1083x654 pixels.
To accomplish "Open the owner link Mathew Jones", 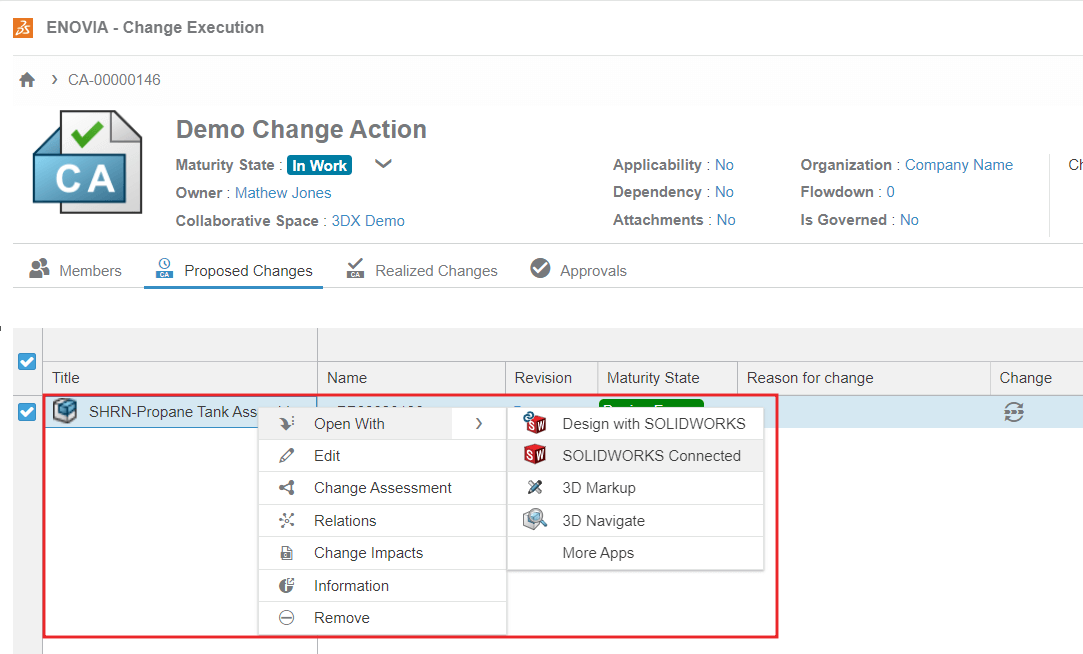I will click(283, 193).
